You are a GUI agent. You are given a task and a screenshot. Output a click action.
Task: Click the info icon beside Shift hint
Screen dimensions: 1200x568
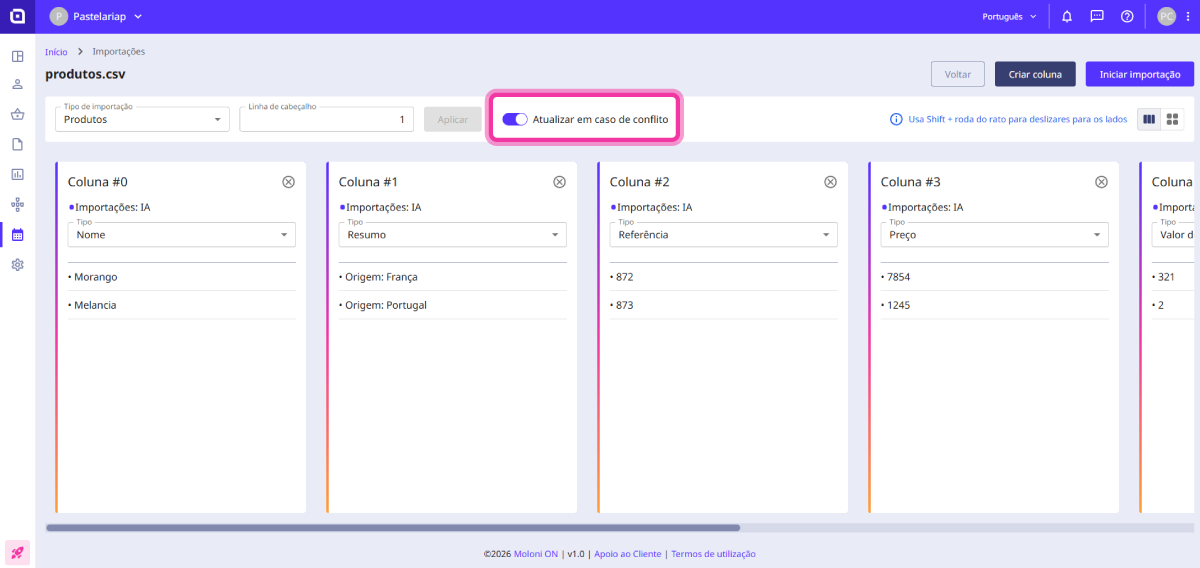click(x=896, y=119)
